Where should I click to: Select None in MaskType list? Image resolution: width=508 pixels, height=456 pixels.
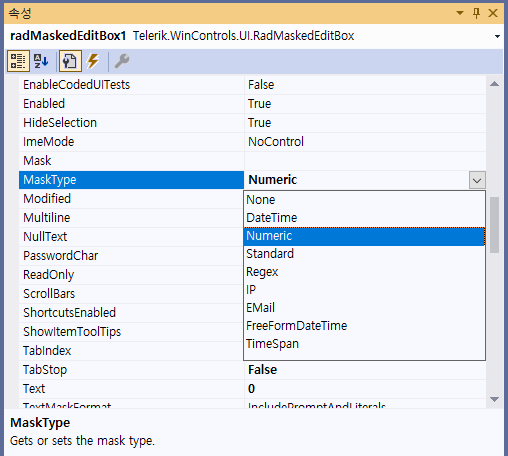point(364,200)
